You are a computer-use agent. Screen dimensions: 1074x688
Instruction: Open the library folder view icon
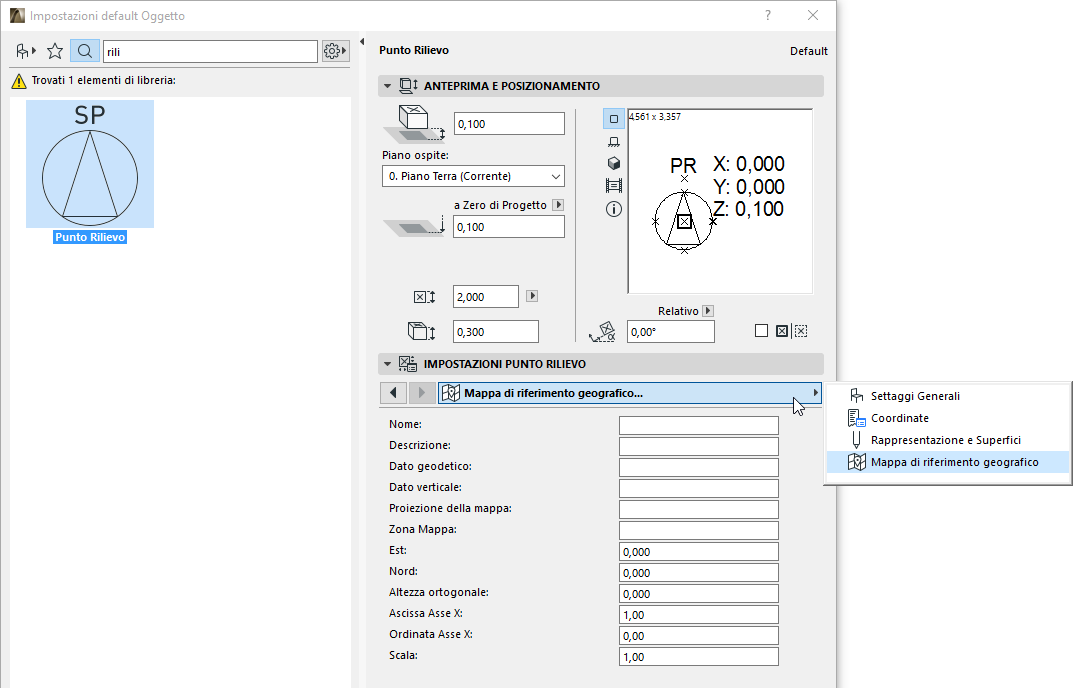pos(25,51)
